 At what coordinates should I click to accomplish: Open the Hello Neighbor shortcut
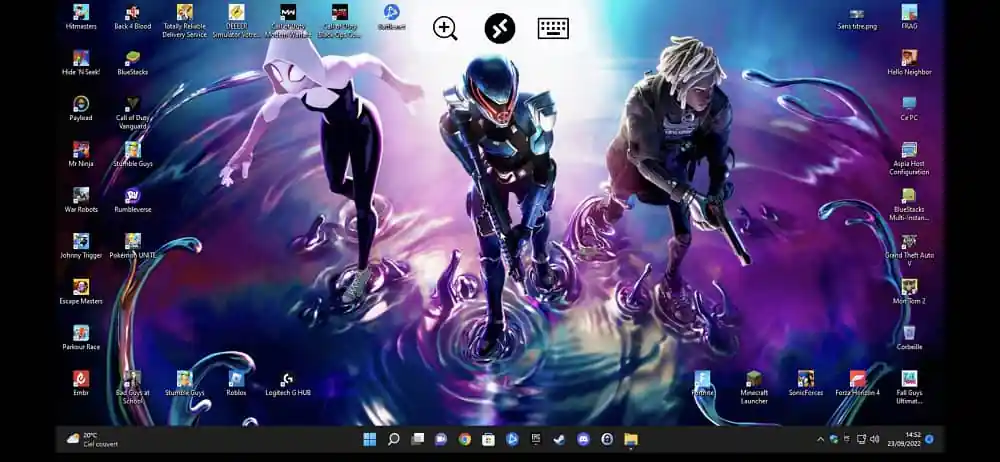[x=909, y=63]
